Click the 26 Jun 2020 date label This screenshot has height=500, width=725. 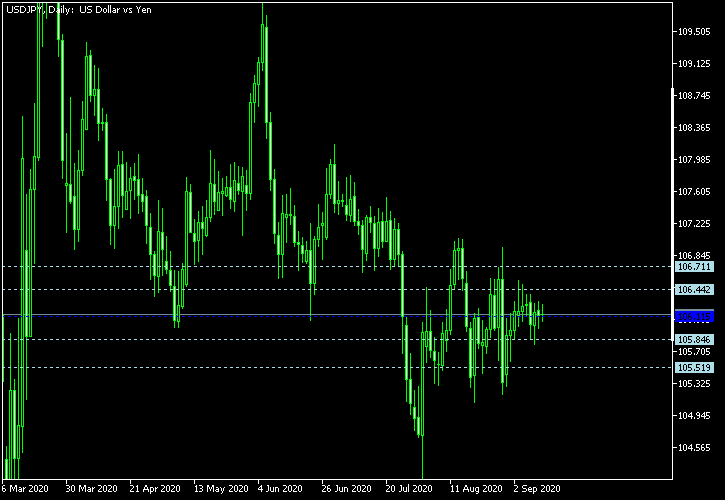(x=346, y=488)
